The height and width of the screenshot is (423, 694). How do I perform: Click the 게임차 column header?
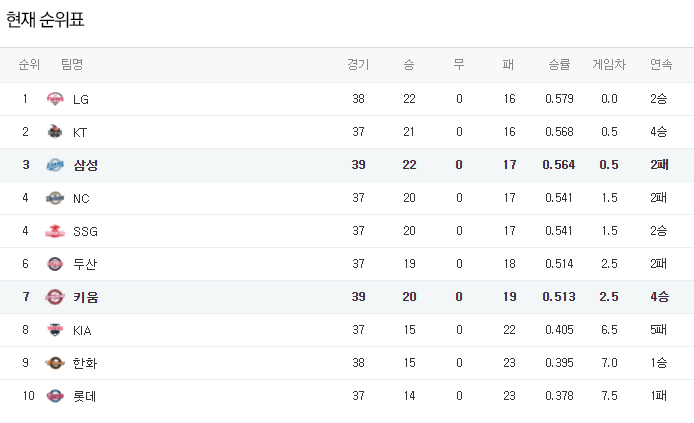609,65
